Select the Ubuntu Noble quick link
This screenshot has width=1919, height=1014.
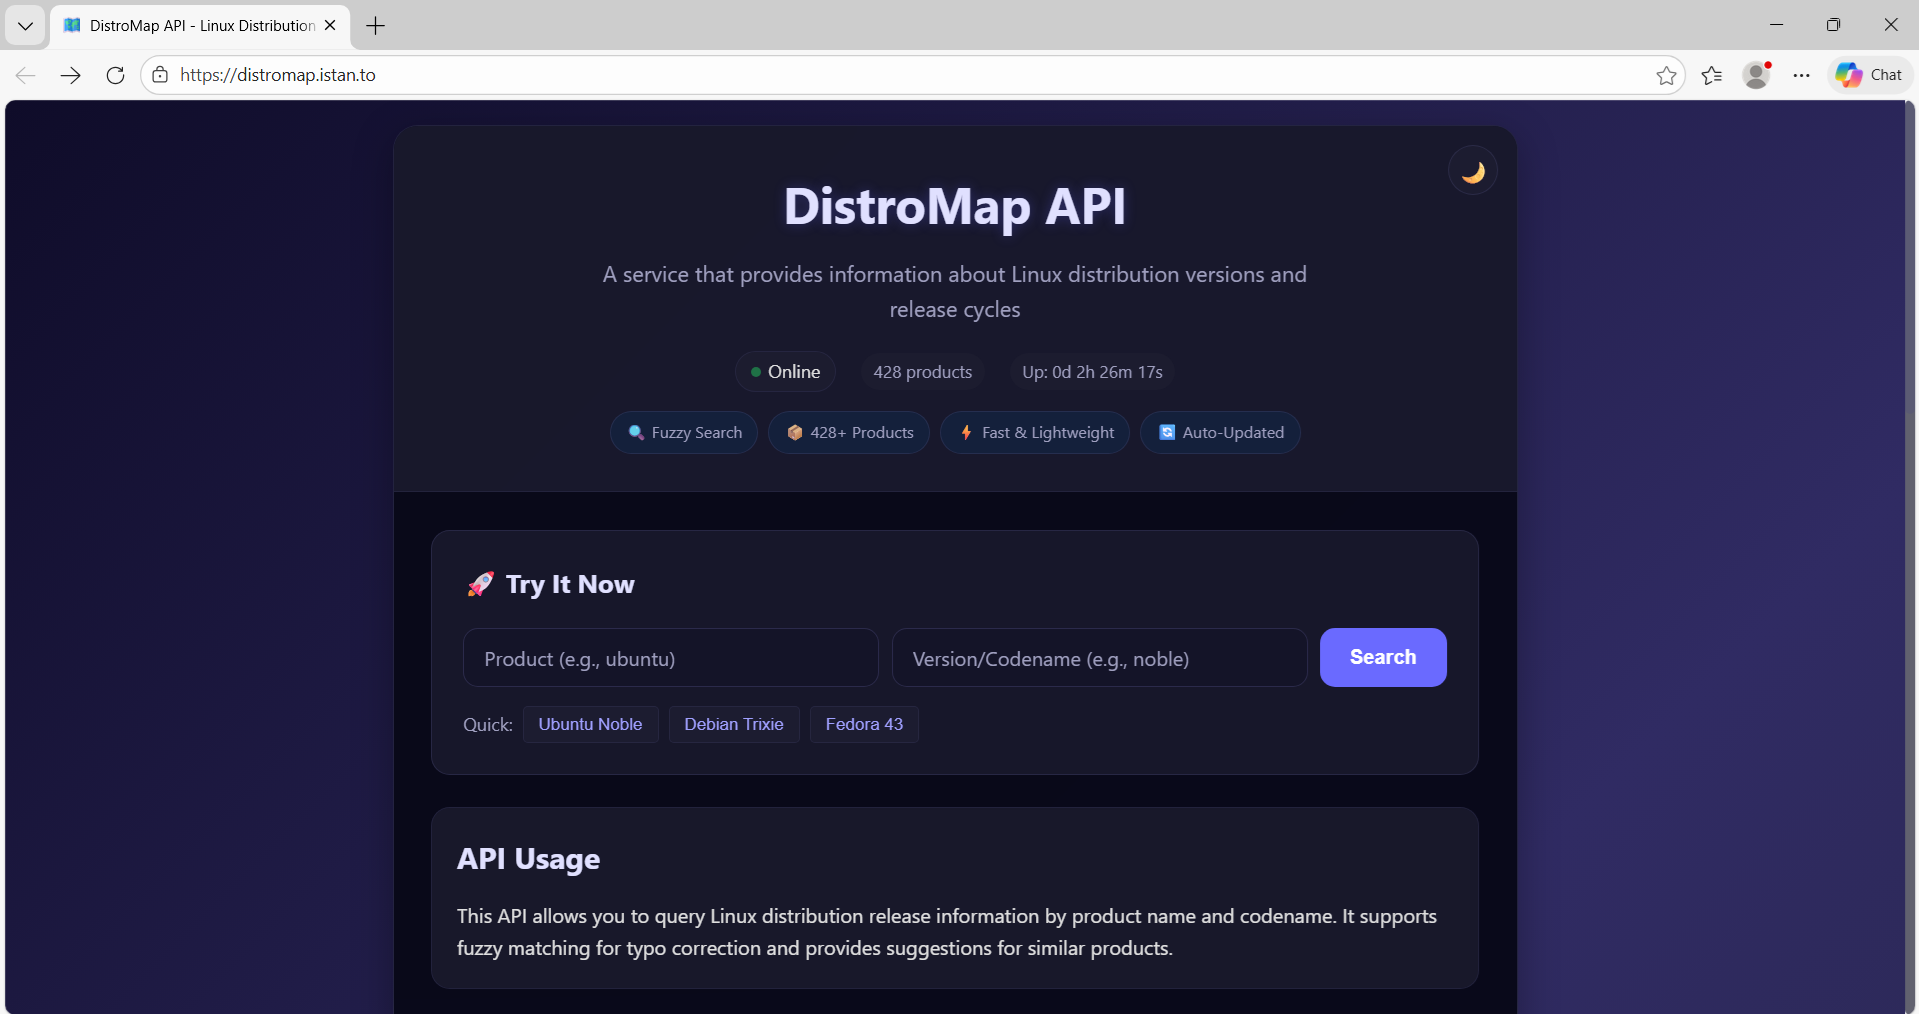pos(590,724)
